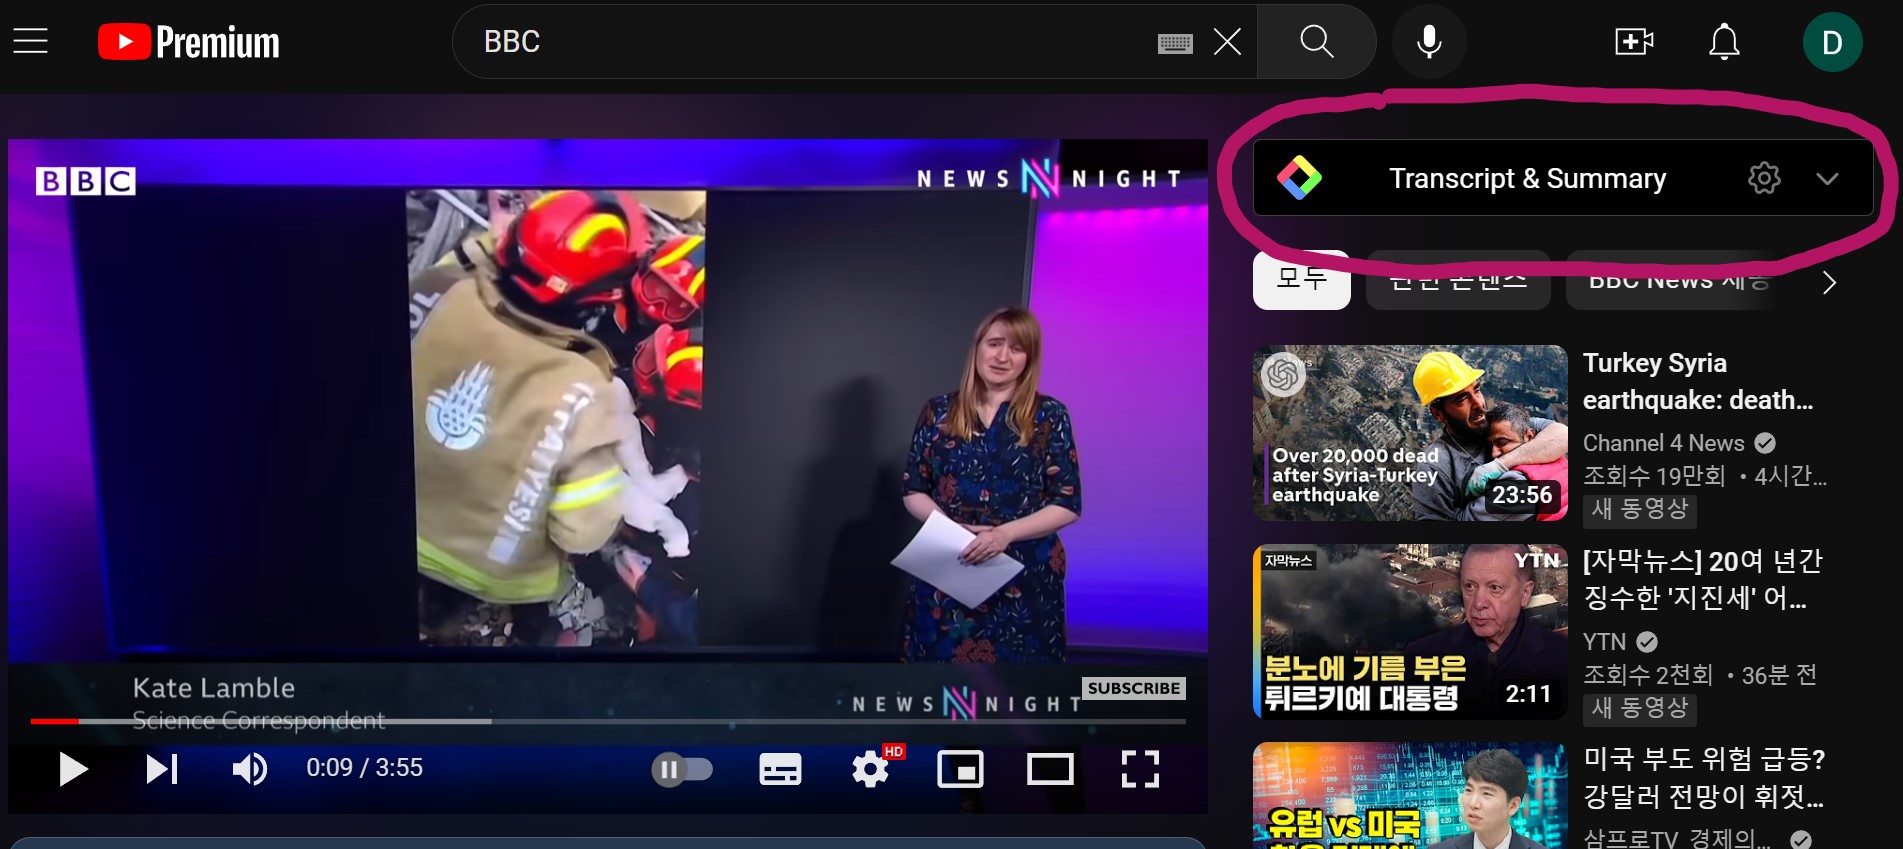Screen dimensions: 1903x849
Task: Click the Transcript & Summary title
Action: tap(1527, 178)
